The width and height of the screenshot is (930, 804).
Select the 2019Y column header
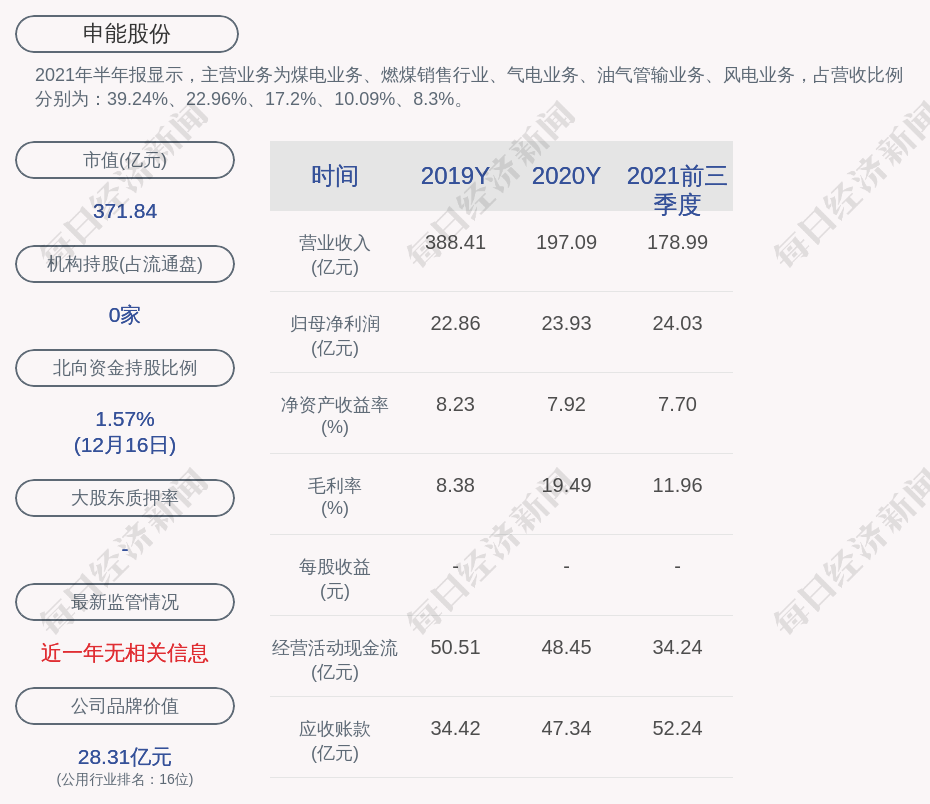point(455,176)
